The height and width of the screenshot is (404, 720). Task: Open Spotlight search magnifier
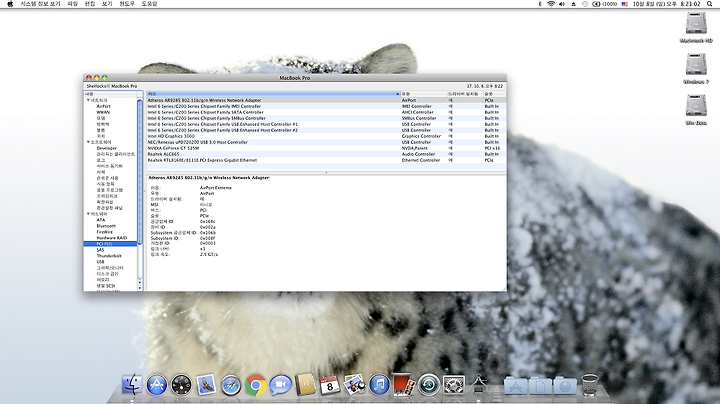710,4
